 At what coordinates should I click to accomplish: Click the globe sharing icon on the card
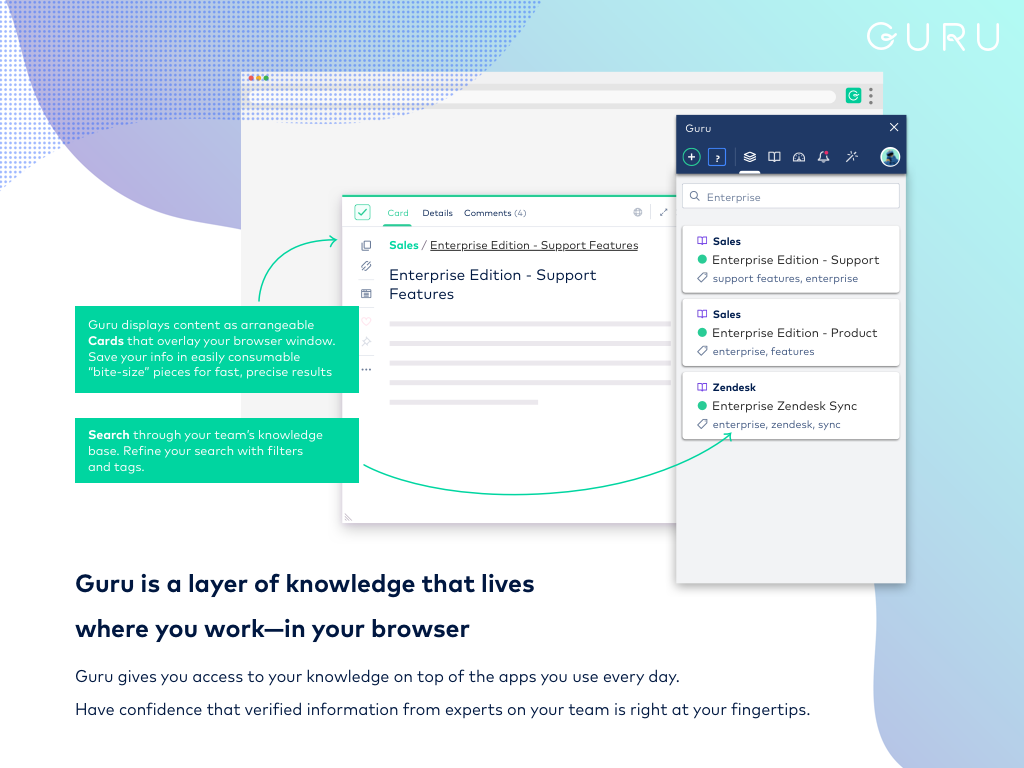[638, 212]
